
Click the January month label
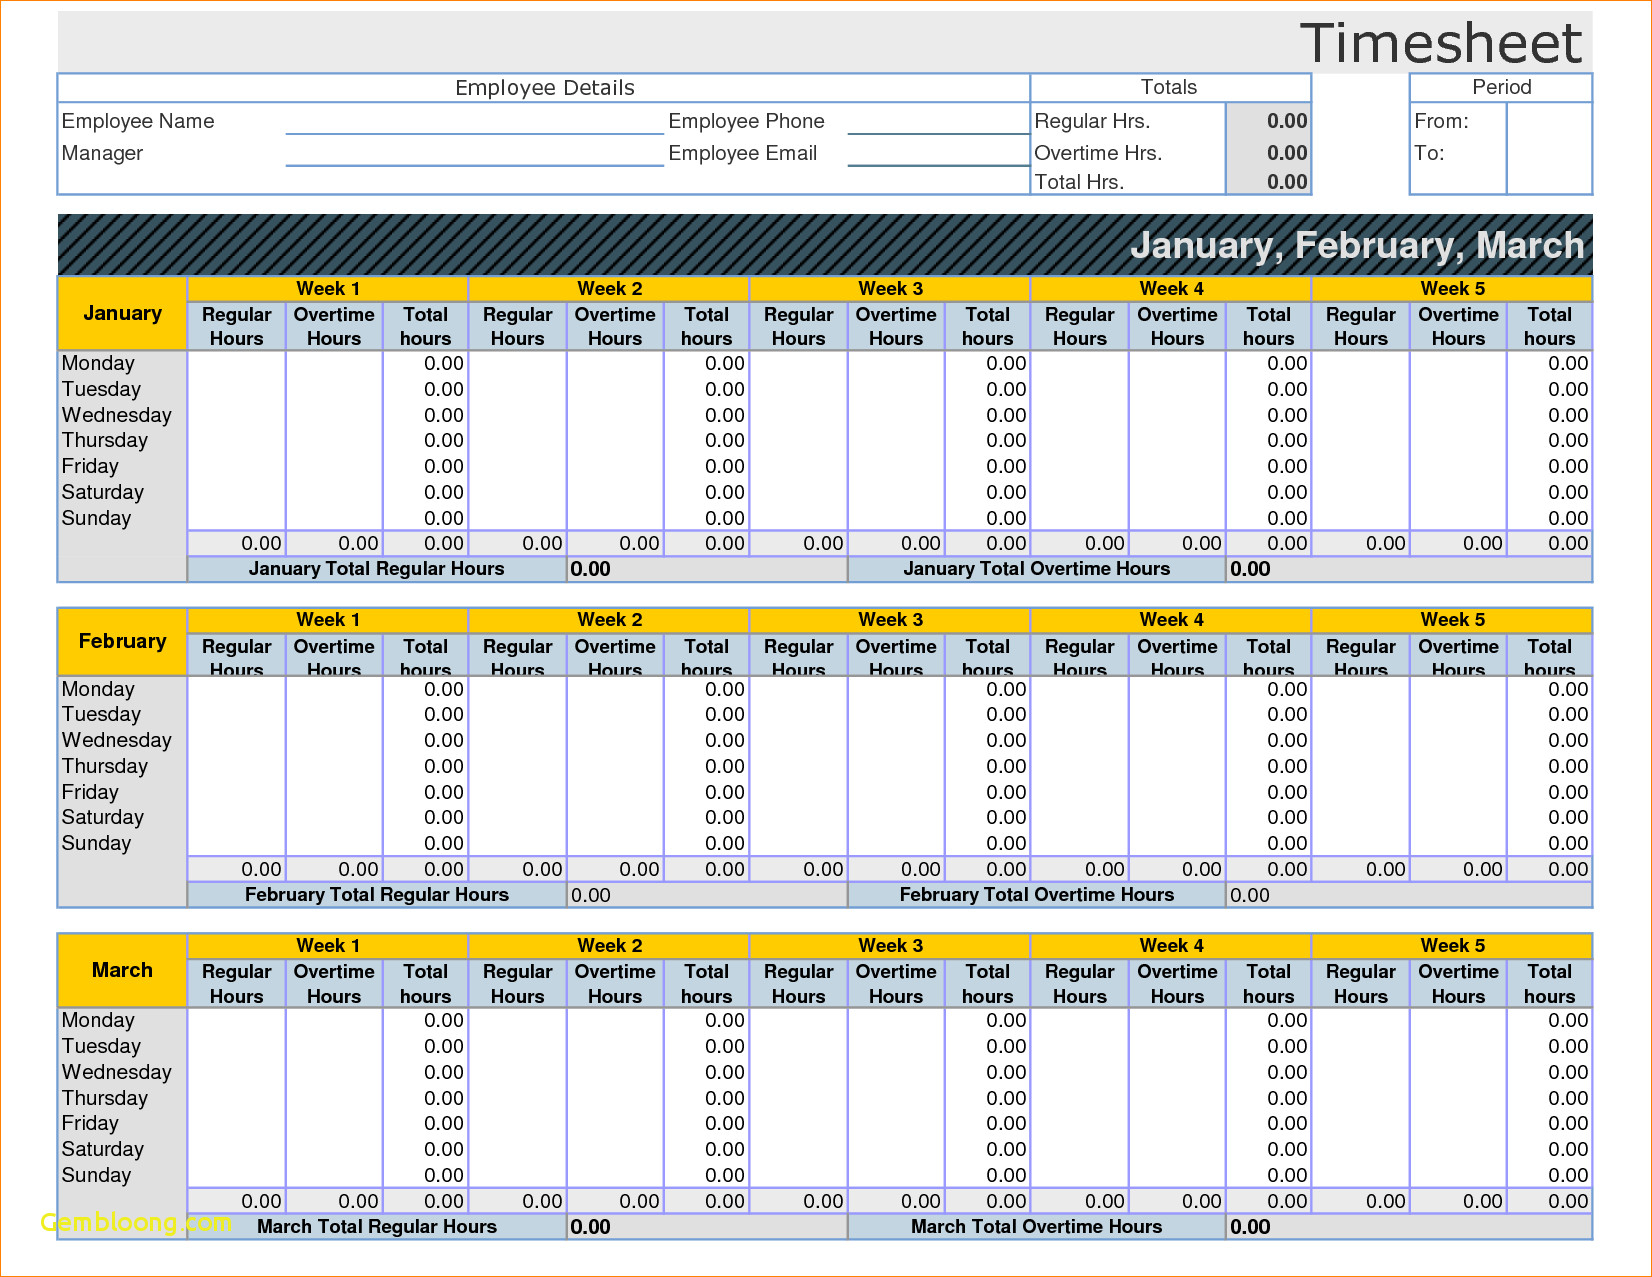click(121, 313)
